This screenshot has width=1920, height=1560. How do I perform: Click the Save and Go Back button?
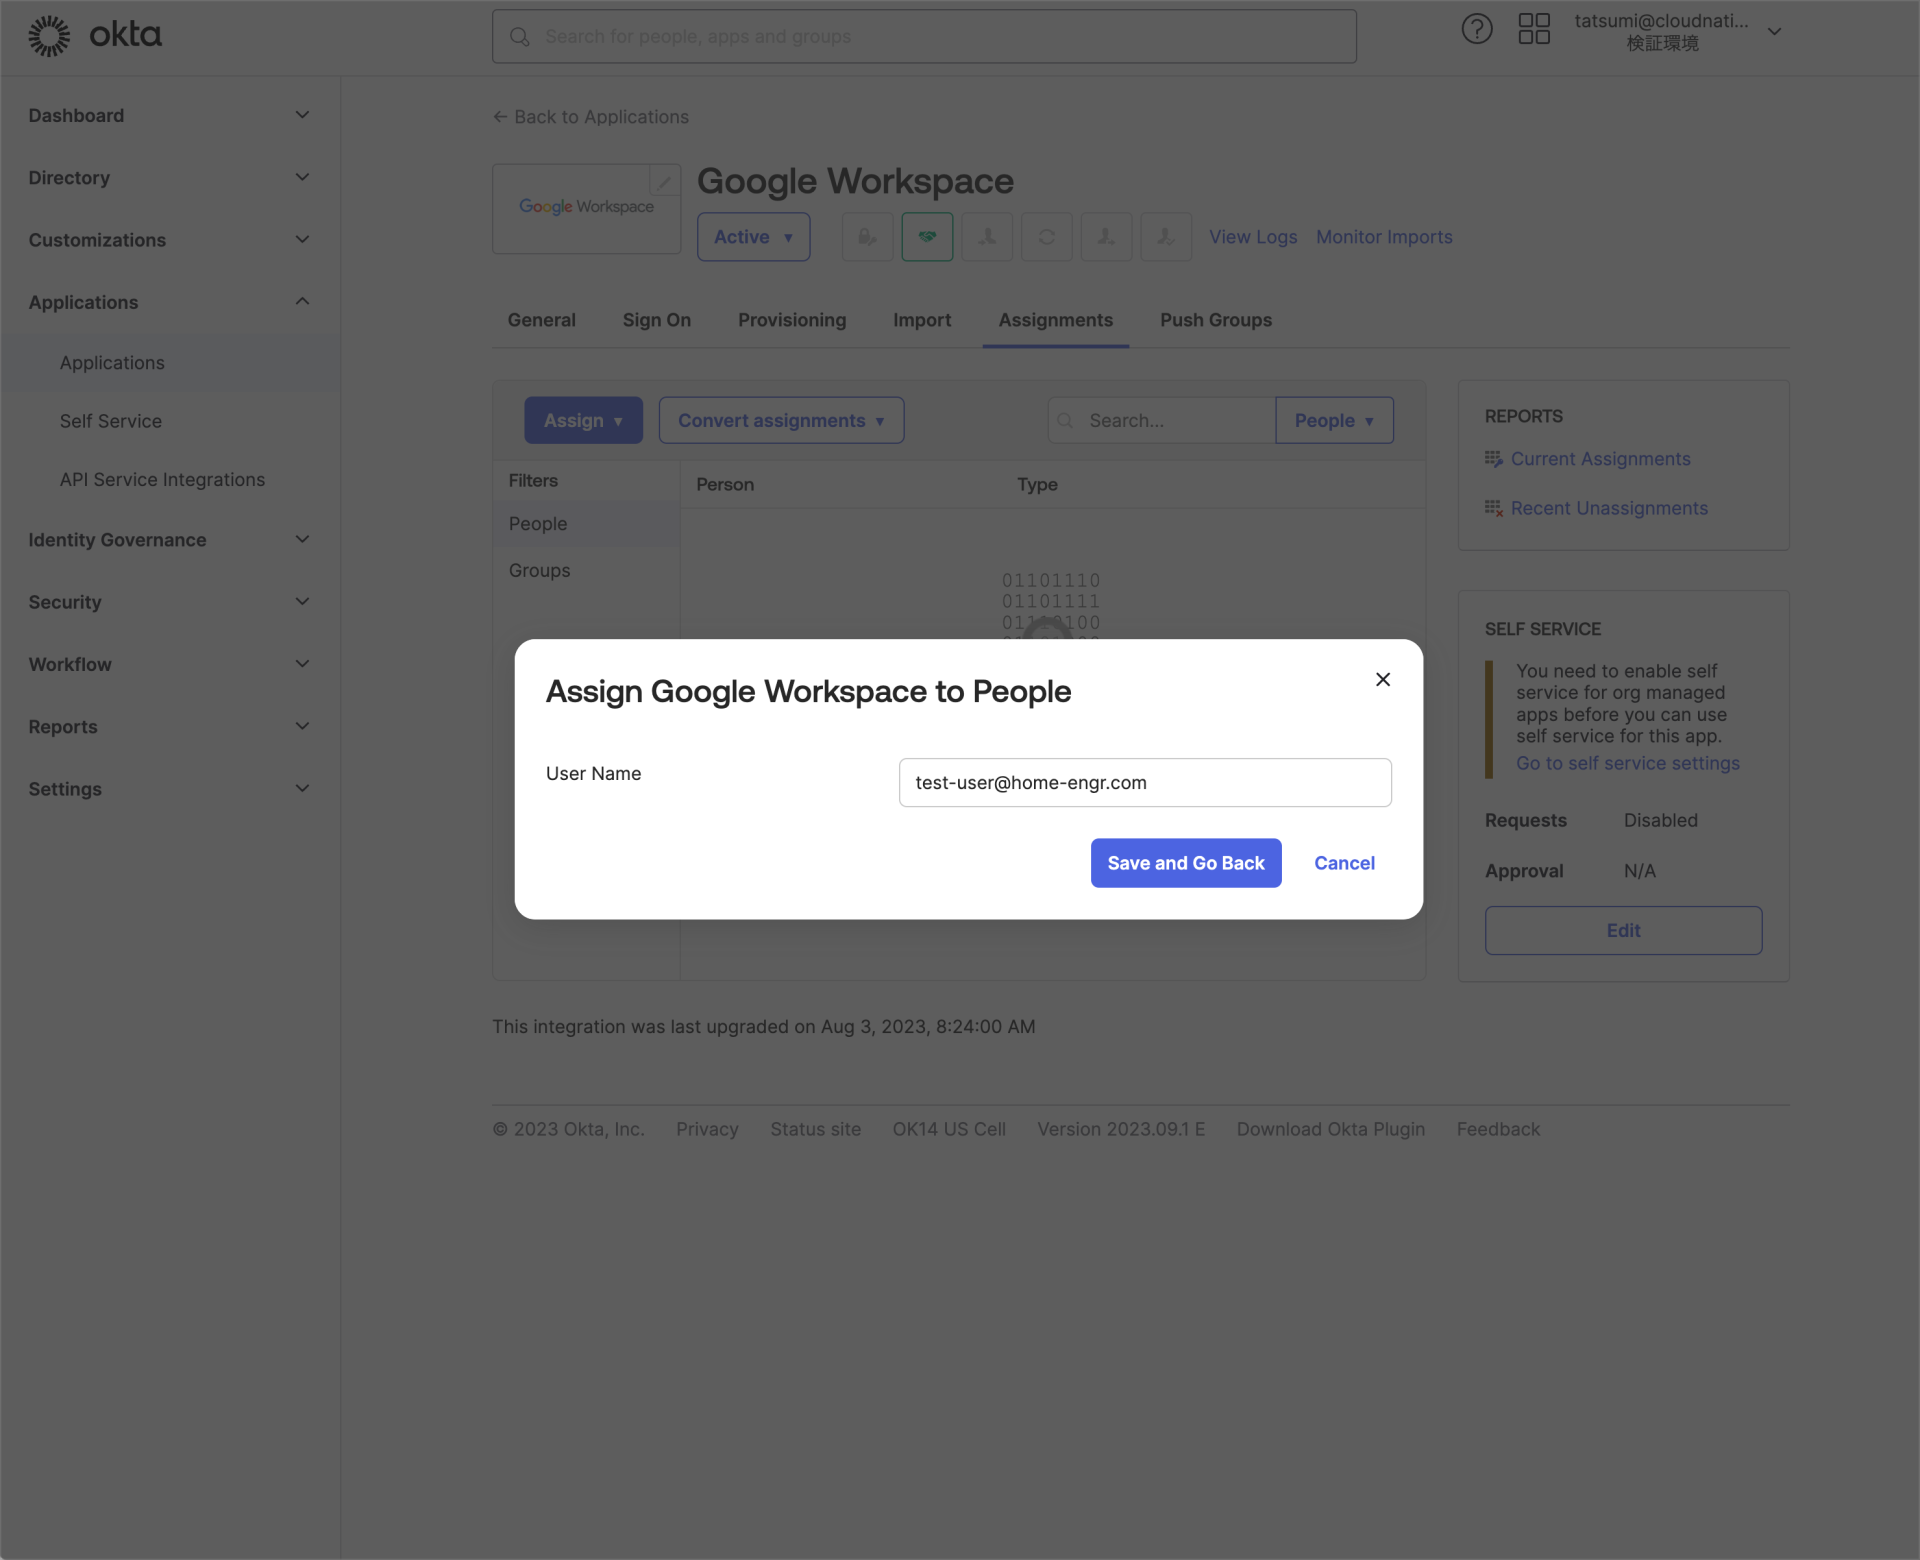coord(1185,862)
